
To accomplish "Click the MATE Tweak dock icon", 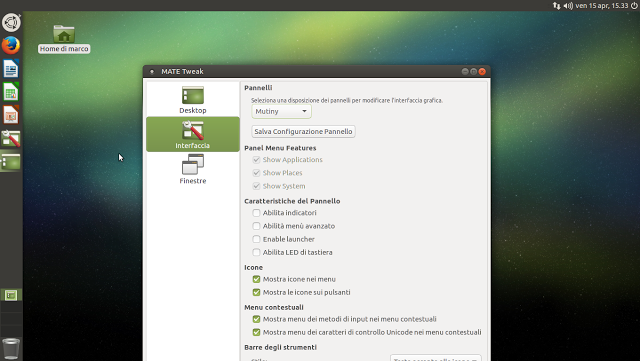I will coord(11,138).
